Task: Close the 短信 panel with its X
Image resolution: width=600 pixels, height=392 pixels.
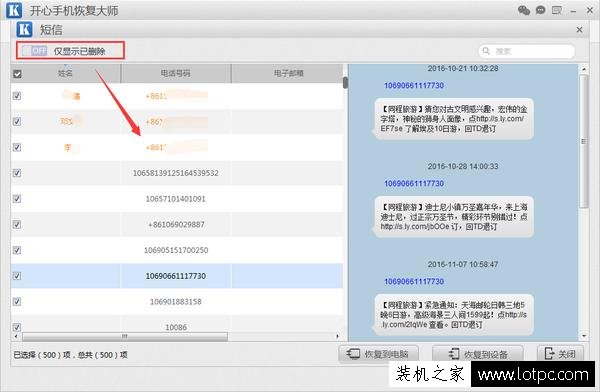Action: 579,29
